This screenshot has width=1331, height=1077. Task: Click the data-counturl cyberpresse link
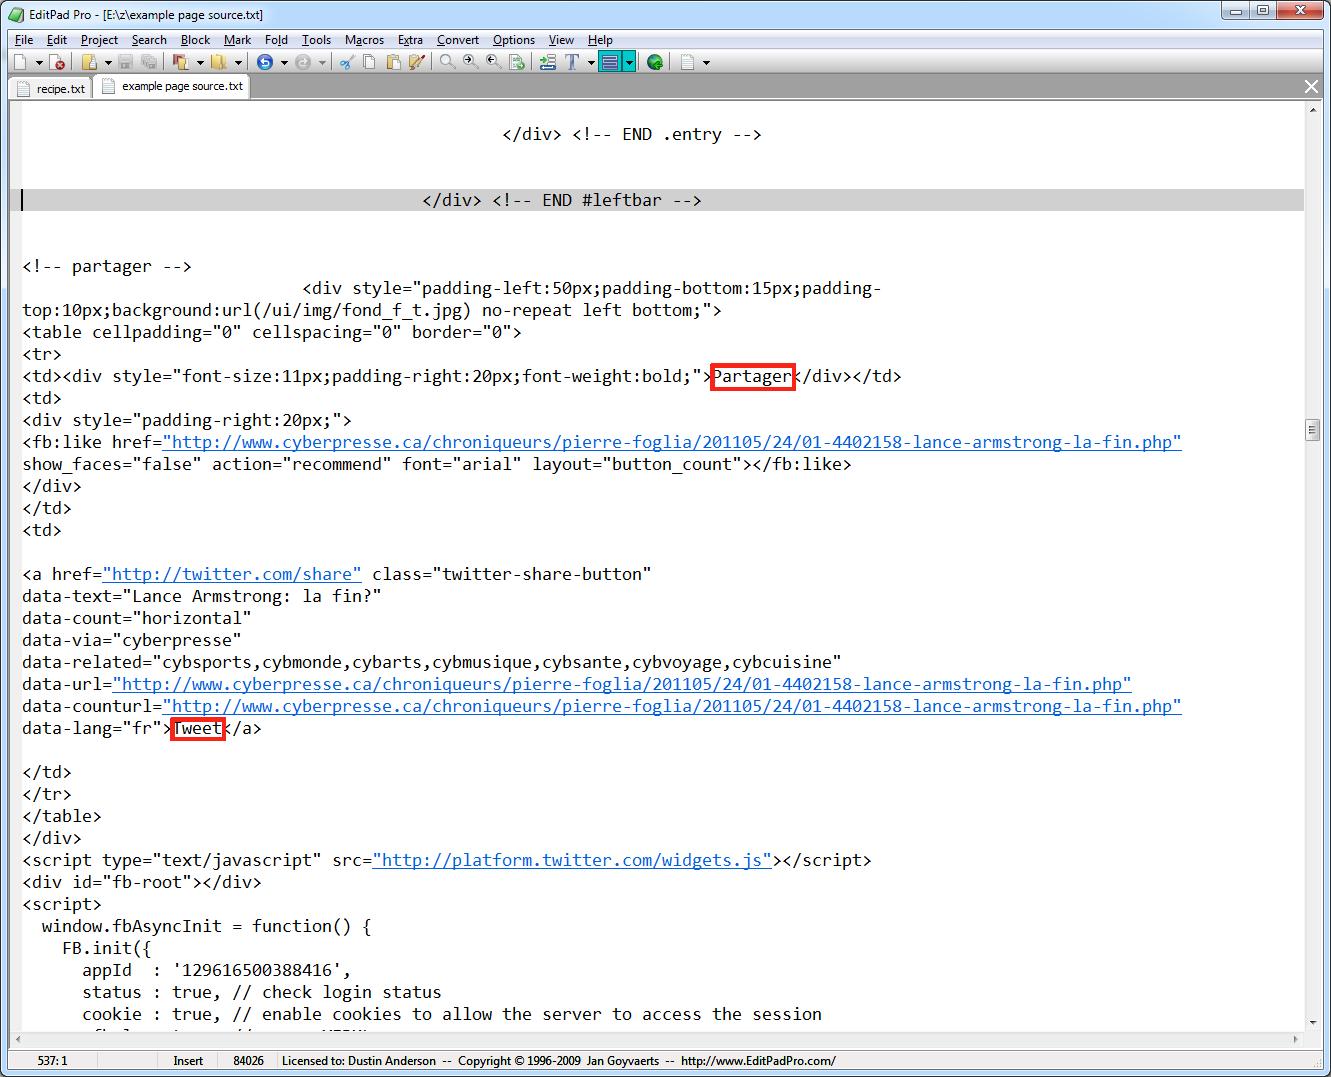point(672,706)
